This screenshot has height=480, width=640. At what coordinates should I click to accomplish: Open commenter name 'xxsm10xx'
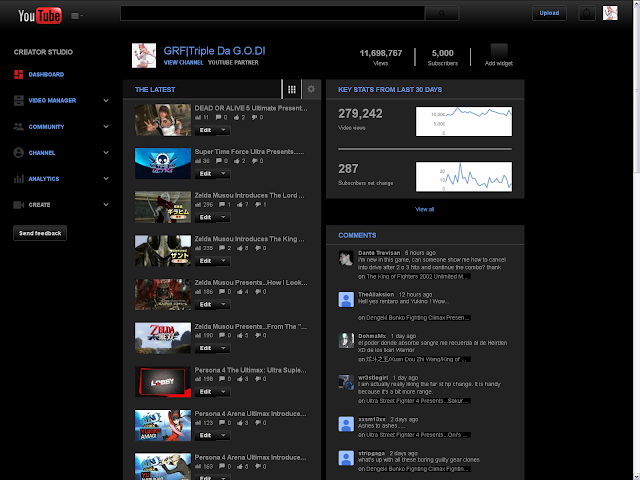(x=372, y=420)
